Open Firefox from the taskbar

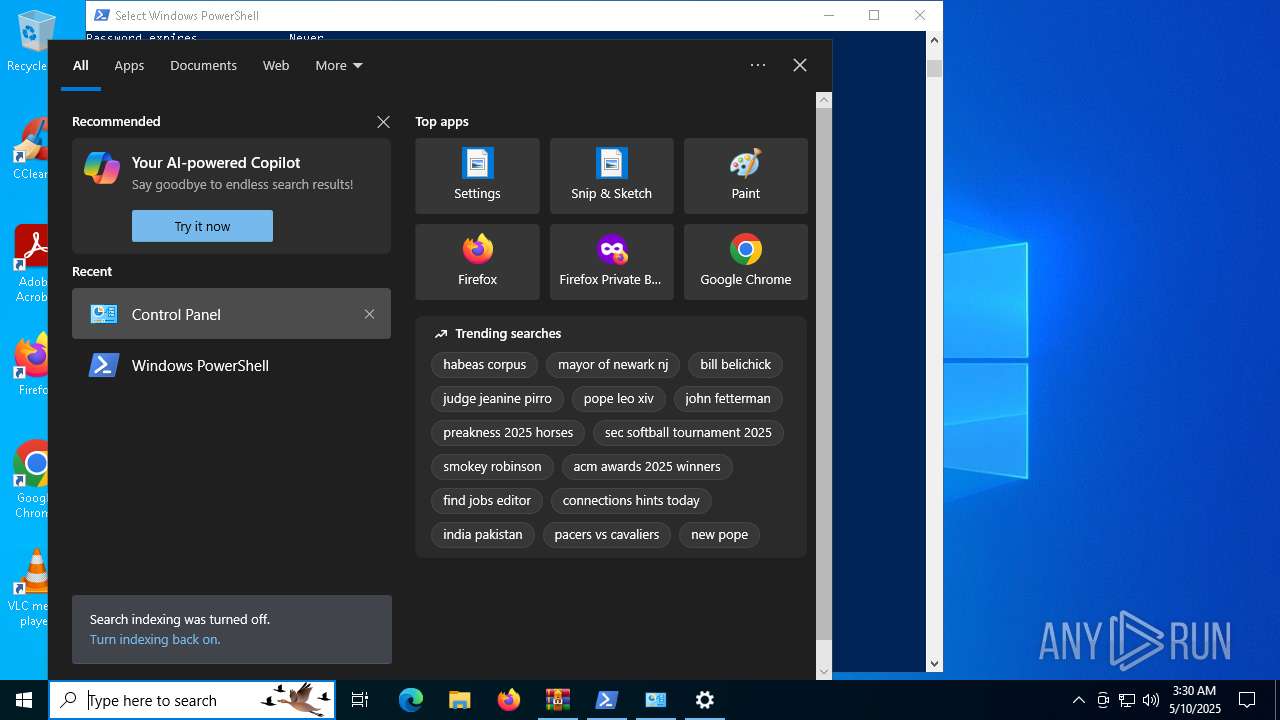click(x=509, y=700)
